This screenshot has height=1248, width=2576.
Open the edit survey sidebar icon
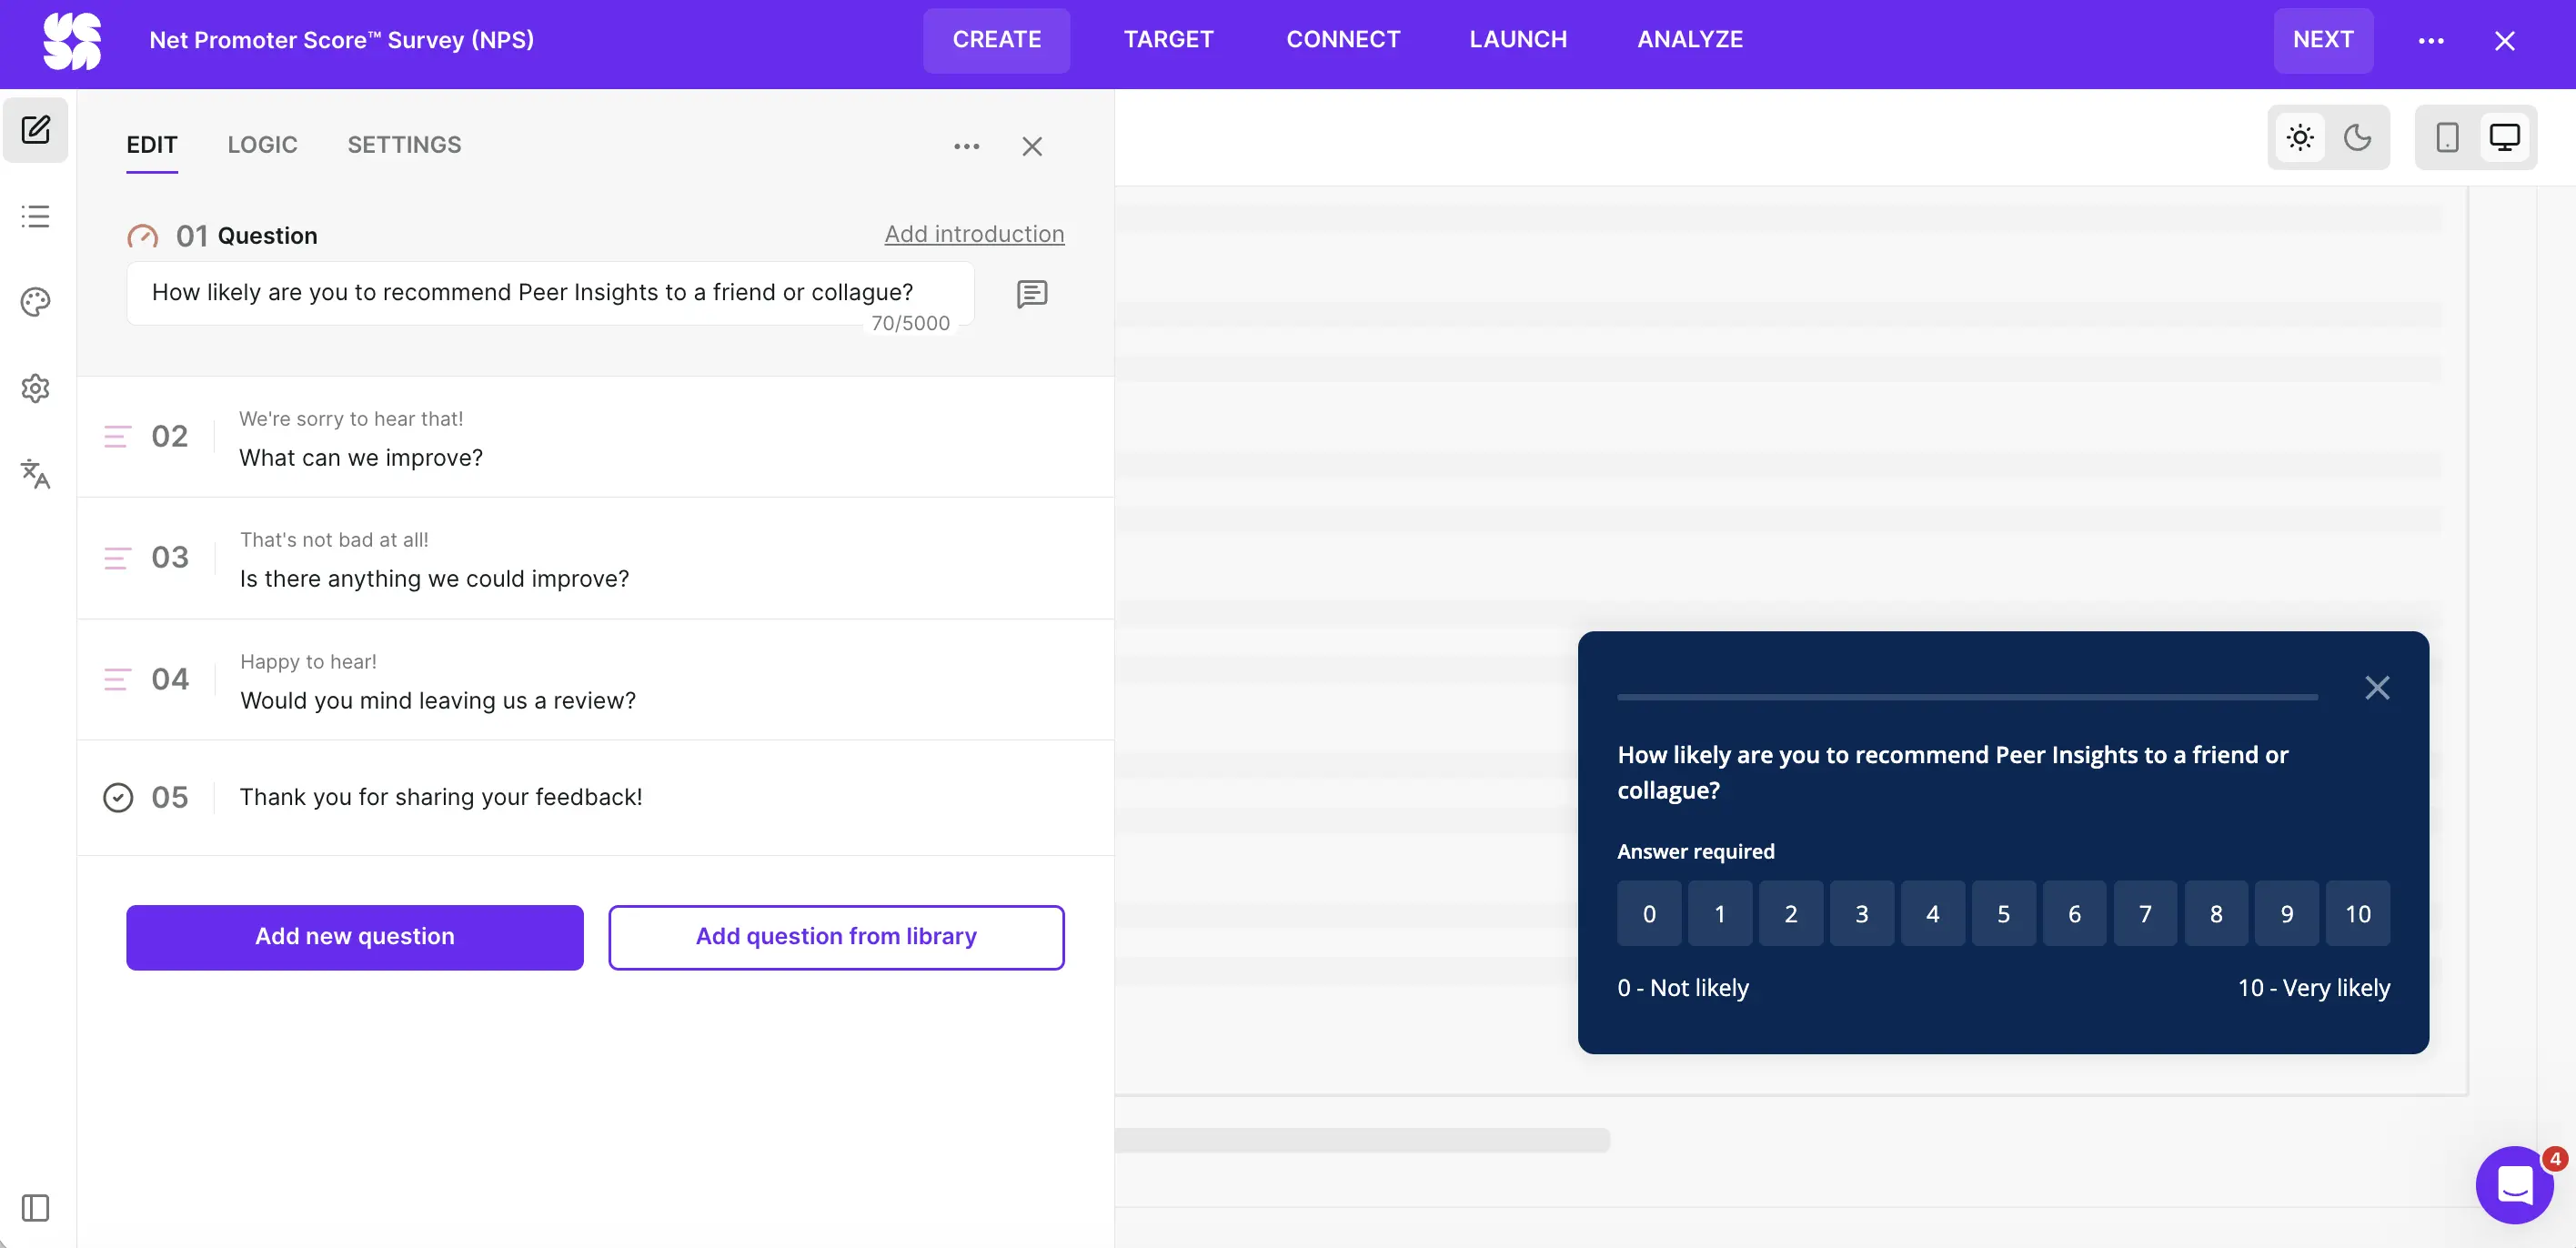coord(36,130)
